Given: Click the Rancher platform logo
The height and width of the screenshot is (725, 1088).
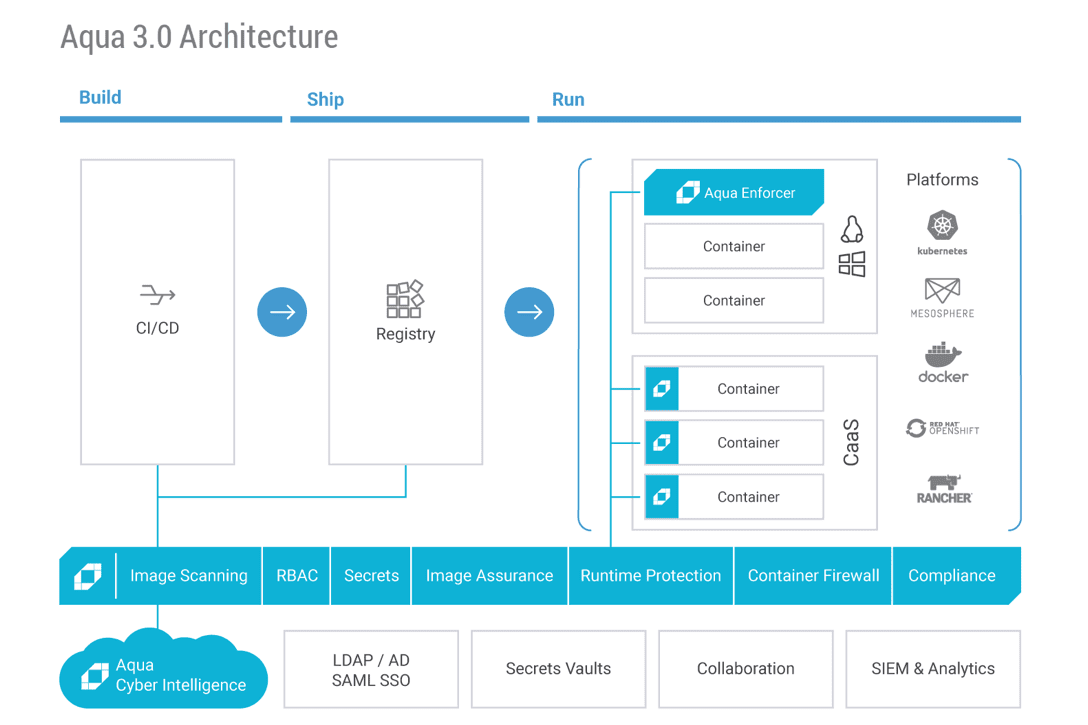Looking at the screenshot, I should (x=943, y=489).
